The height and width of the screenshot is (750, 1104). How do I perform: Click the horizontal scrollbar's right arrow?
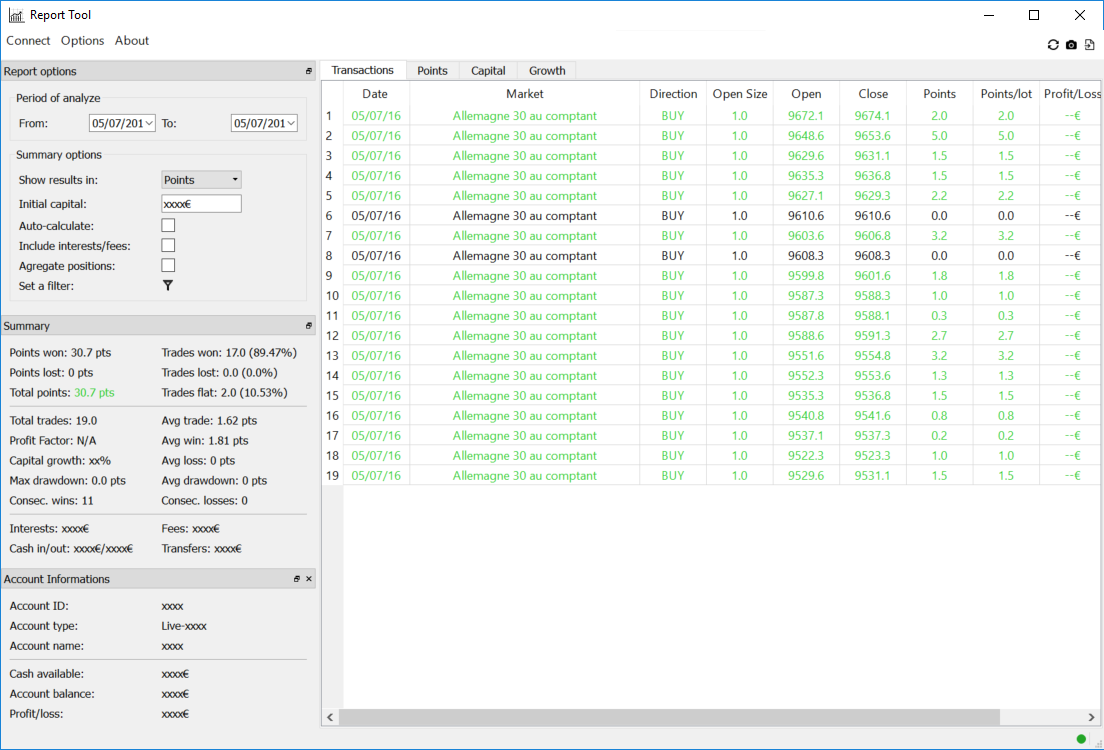1091,717
